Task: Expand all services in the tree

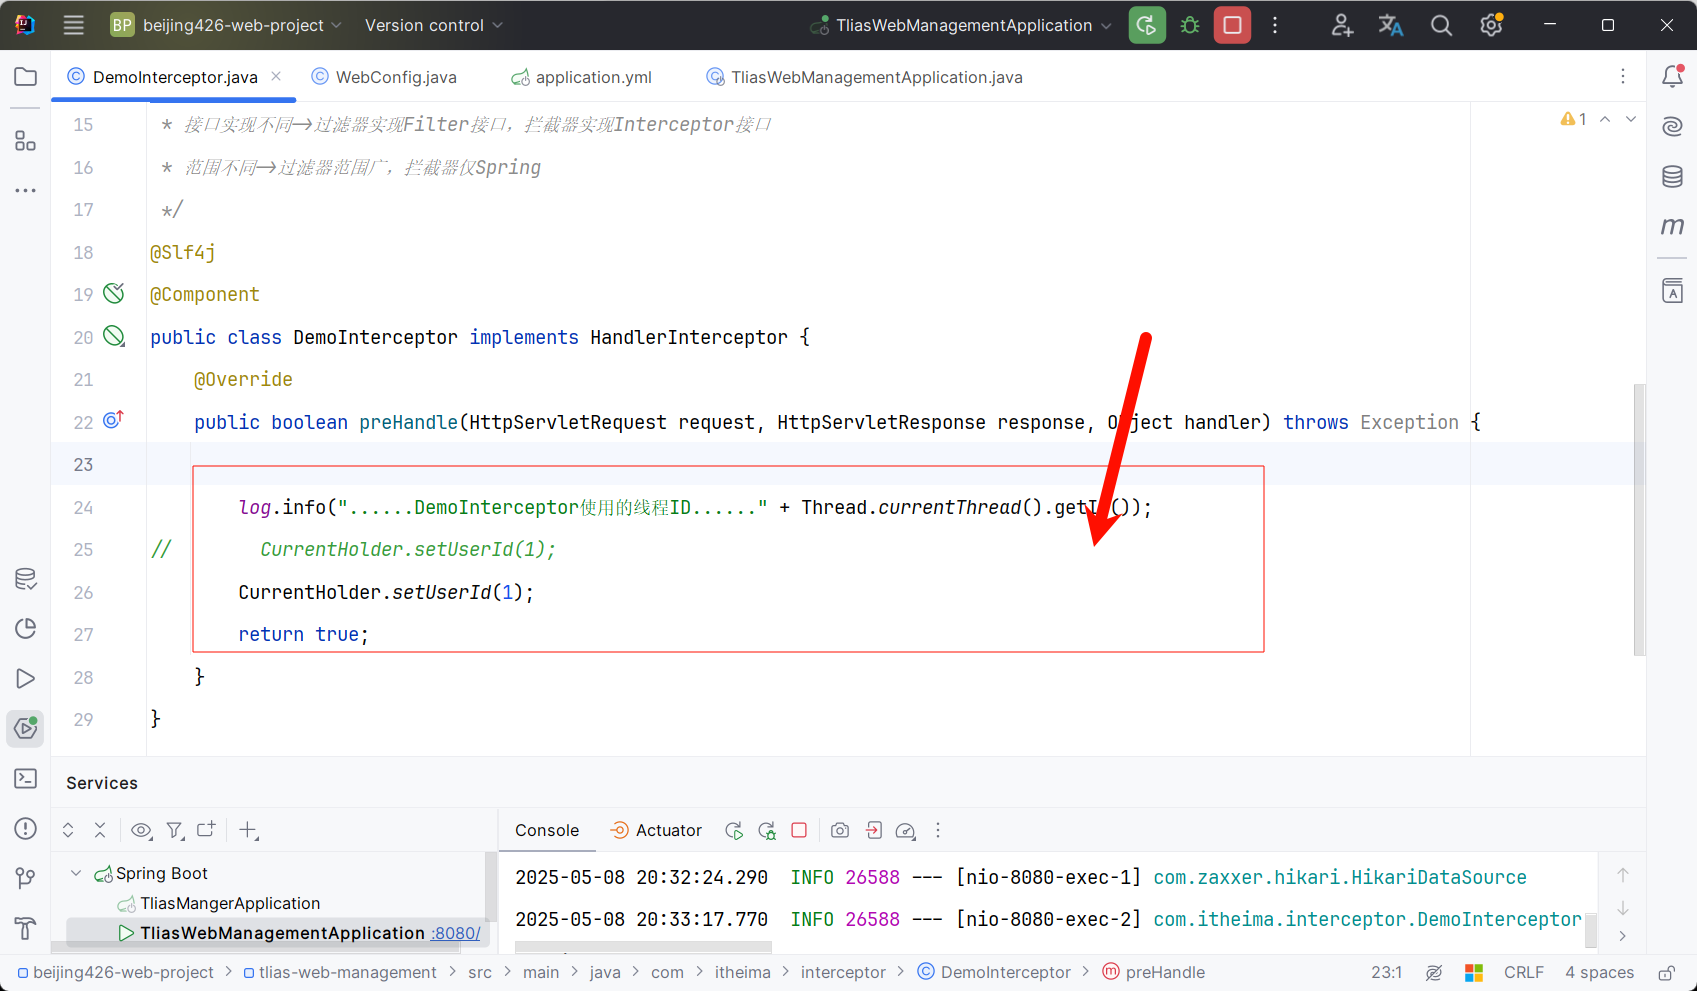Action: click(68, 830)
